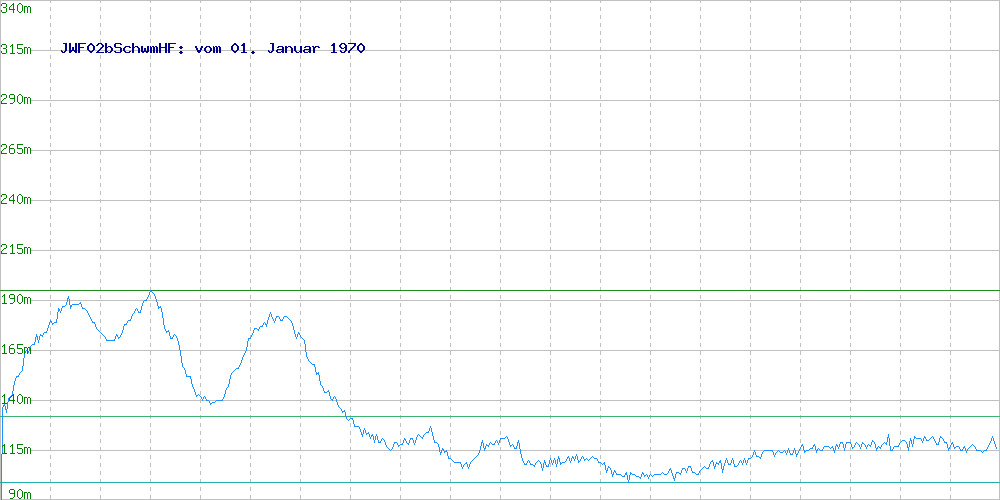The height and width of the screenshot is (500, 1000).
Task: Select the 290m y-axis label
Action: point(17,99)
